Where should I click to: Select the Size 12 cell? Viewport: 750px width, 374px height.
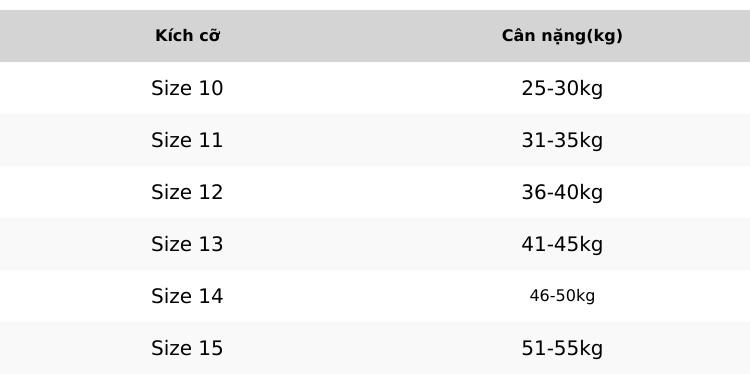point(187,192)
